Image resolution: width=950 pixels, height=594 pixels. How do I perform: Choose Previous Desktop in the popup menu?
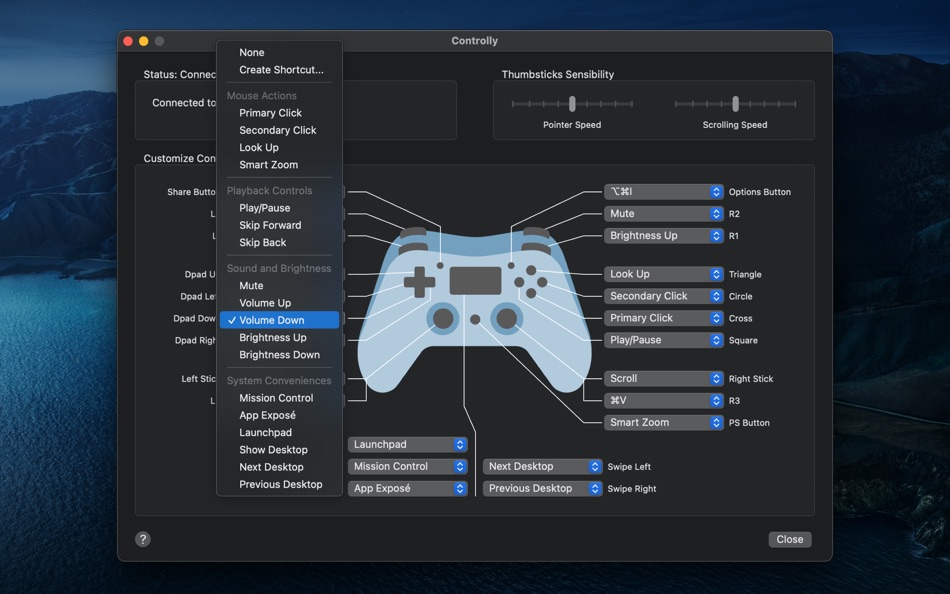click(x=279, y=484)
